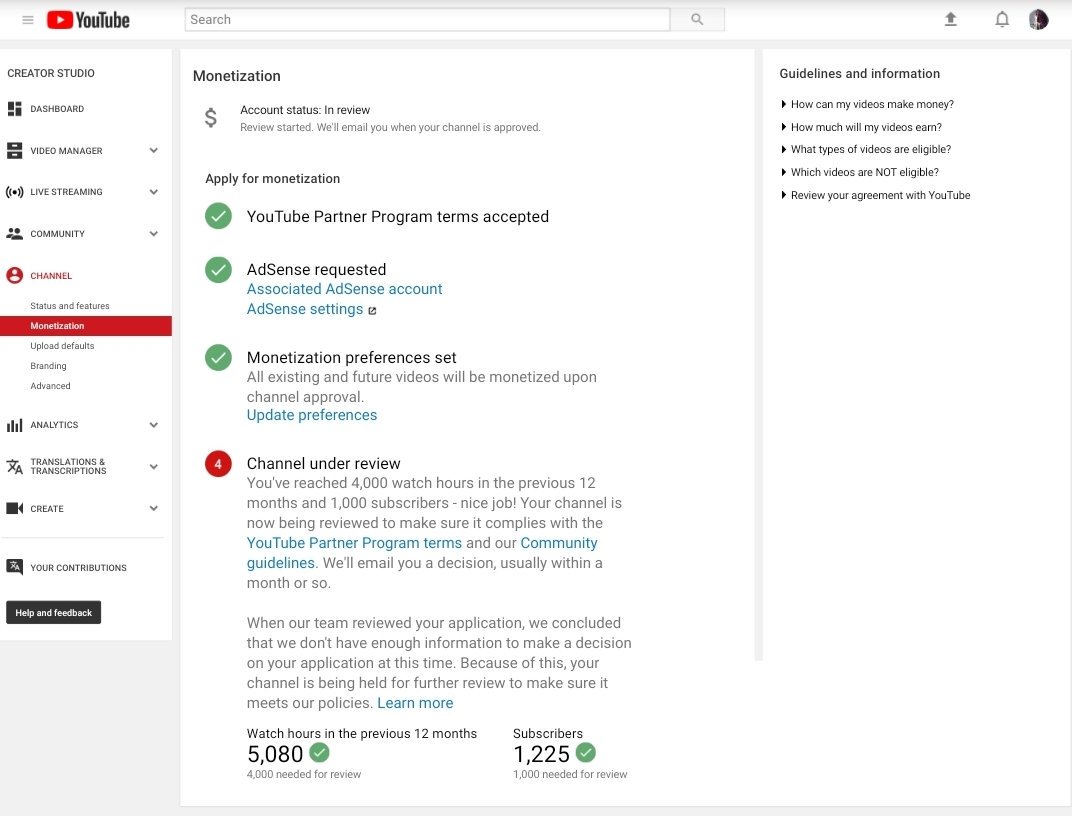Screen dimensions: 1072x816
Task: Click the Create camera icon
Action: (14, 508)
